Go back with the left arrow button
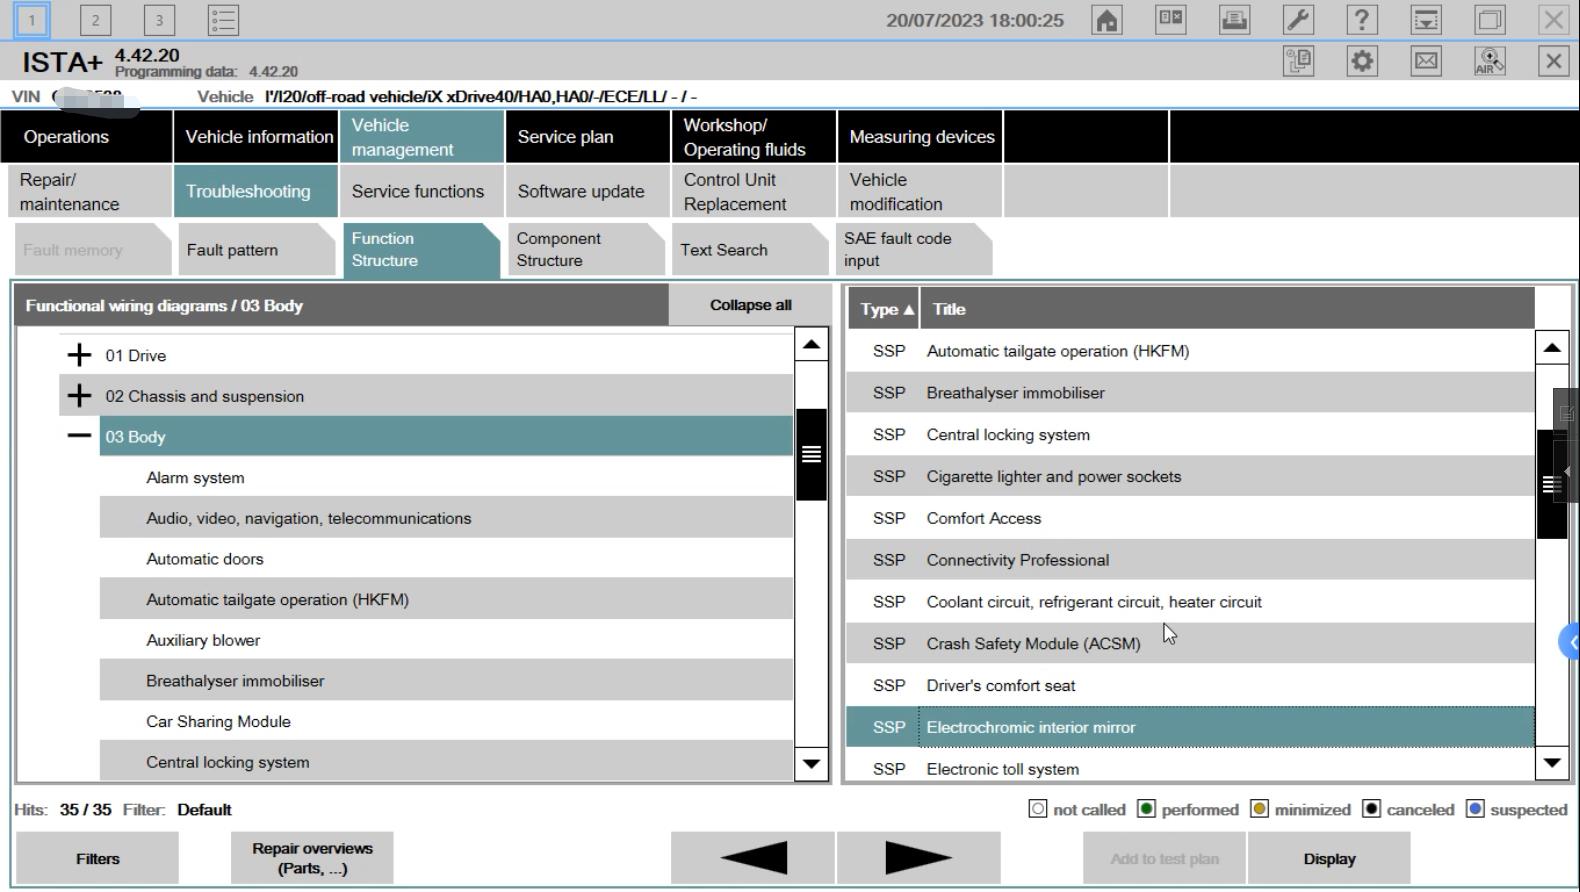The width and height of the screenshot is (1580, 892). (753, 858)
